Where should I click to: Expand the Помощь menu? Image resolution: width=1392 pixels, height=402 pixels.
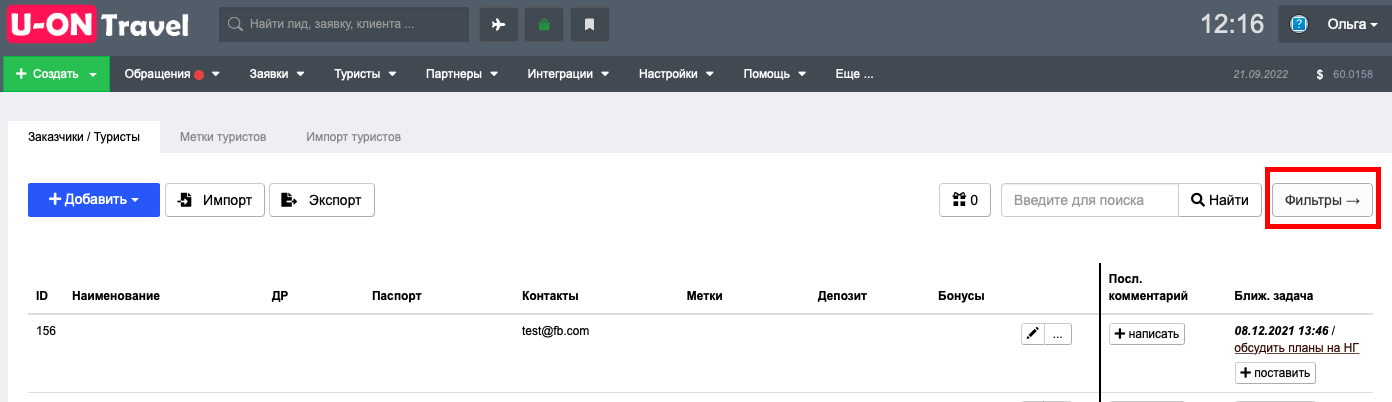774,74
